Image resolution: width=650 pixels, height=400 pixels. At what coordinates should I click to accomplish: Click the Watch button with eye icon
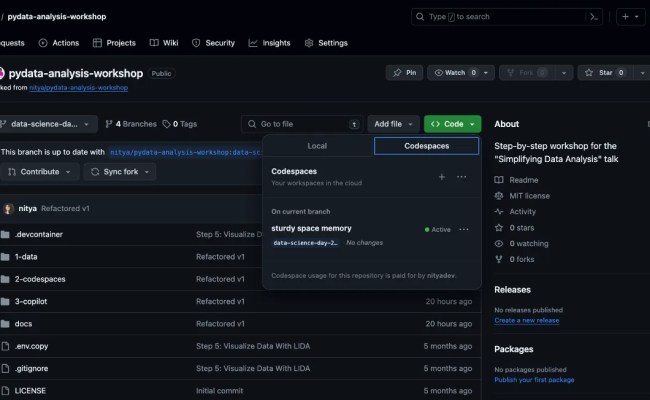coord(454,73)
